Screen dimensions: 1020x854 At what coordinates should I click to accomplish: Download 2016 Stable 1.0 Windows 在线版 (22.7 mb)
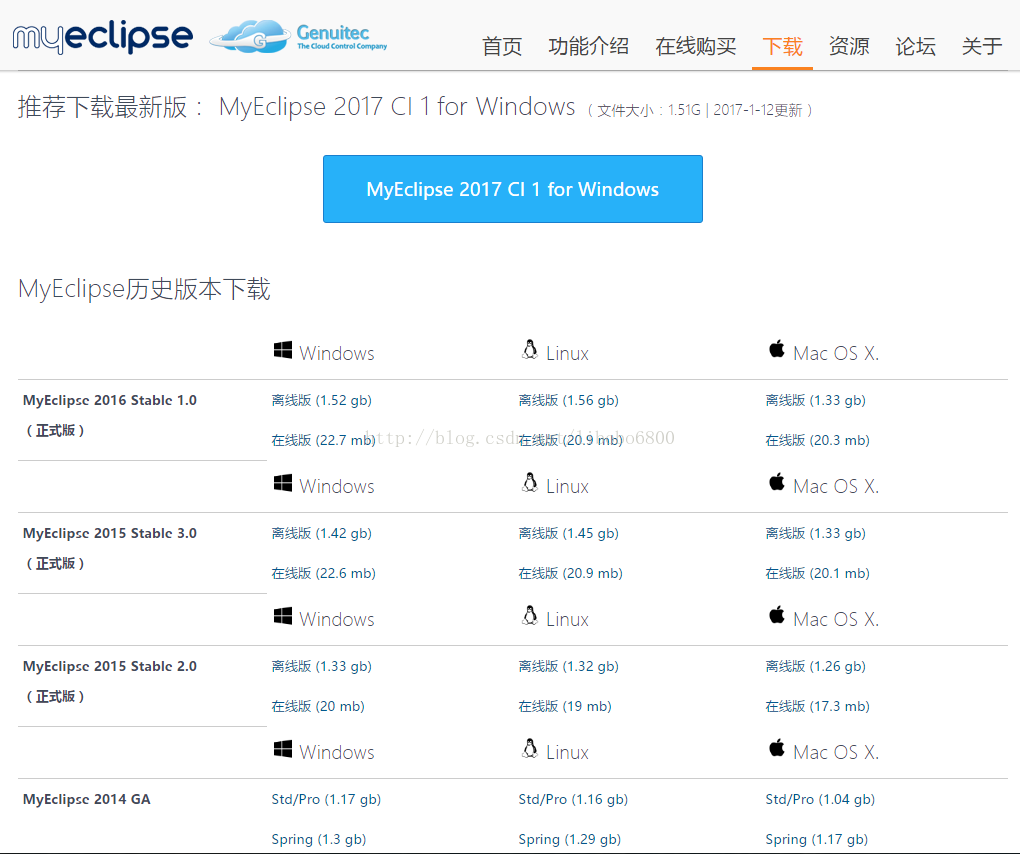(323, 440)
